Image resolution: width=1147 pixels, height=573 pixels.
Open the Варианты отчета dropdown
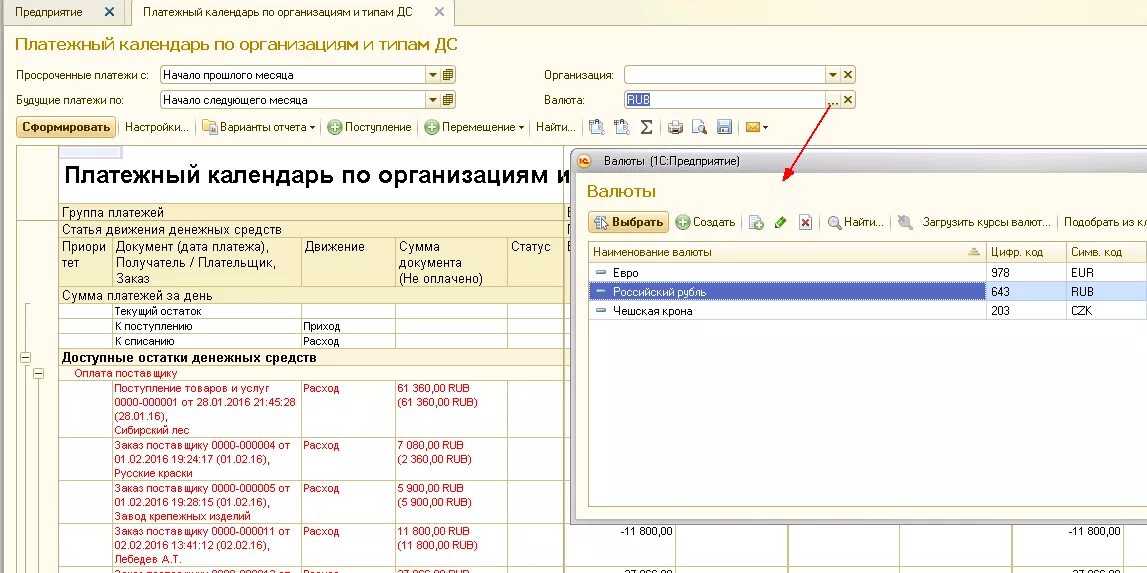[x=259, y=127]
